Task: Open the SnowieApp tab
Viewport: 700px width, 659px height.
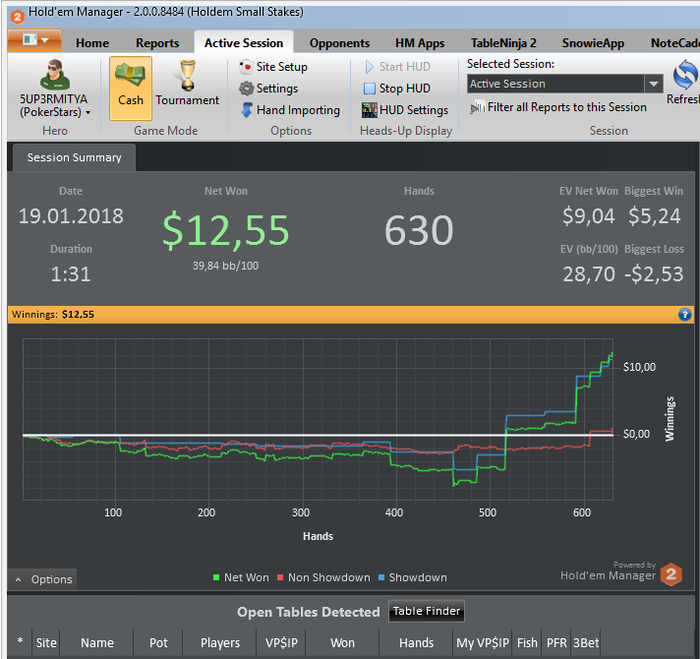Action: 593,43
